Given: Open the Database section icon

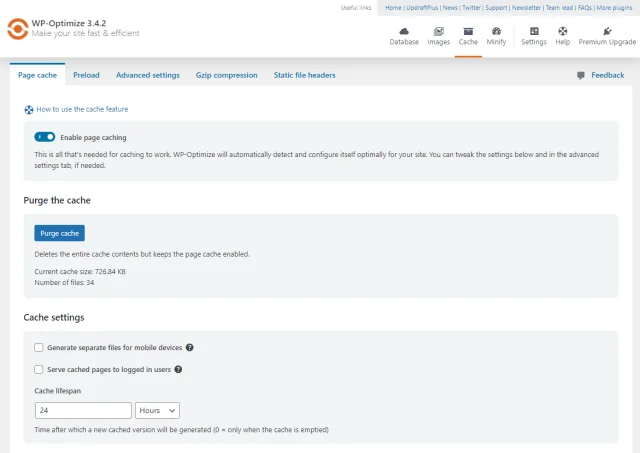Looking at the screenshot, I should [x=404, y=31].
